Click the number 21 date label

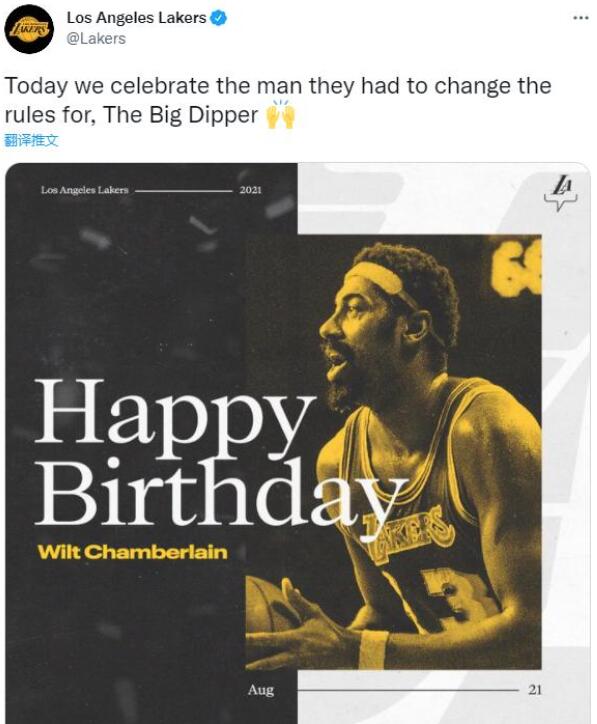click(535, 690)
